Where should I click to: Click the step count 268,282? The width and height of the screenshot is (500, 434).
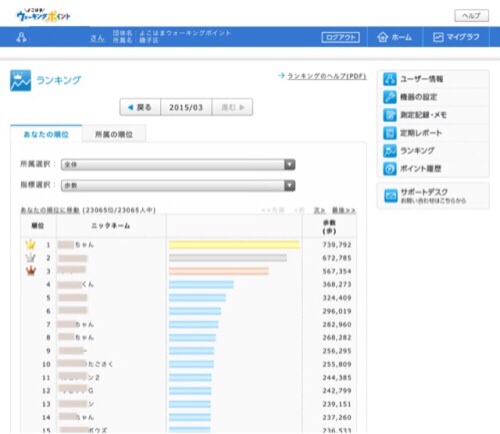337,338
